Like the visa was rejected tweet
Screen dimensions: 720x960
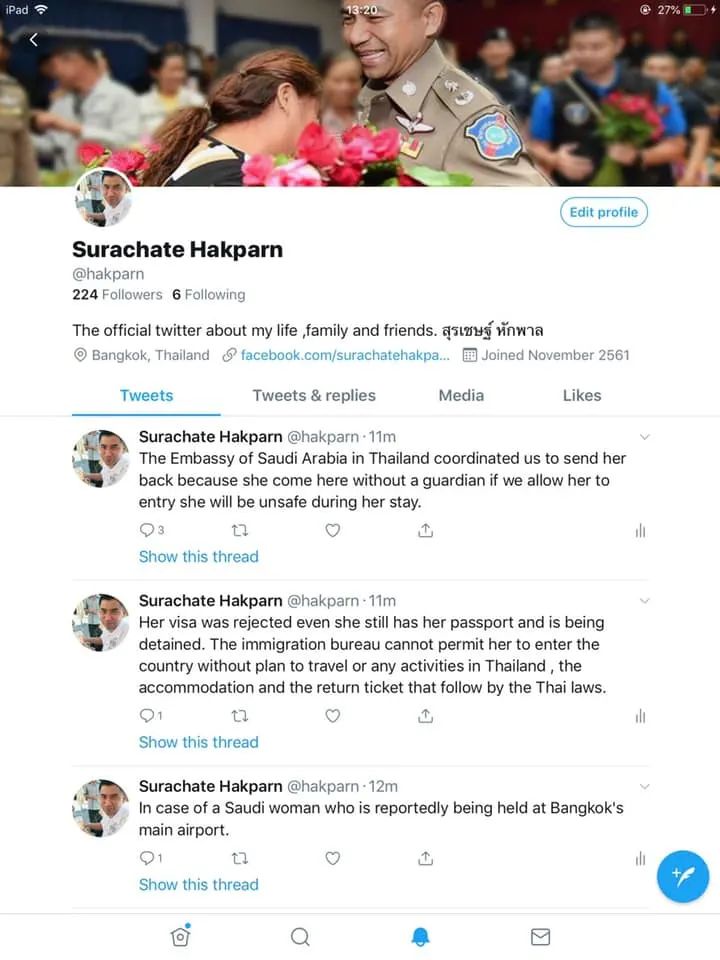point(332,716)
